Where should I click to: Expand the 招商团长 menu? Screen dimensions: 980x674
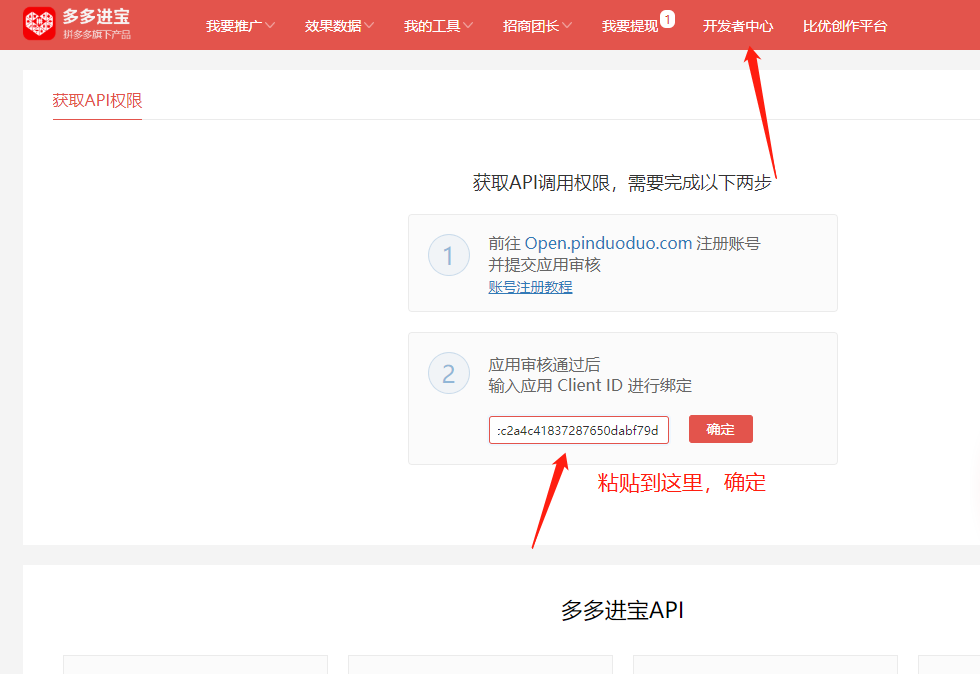point(537,26)
